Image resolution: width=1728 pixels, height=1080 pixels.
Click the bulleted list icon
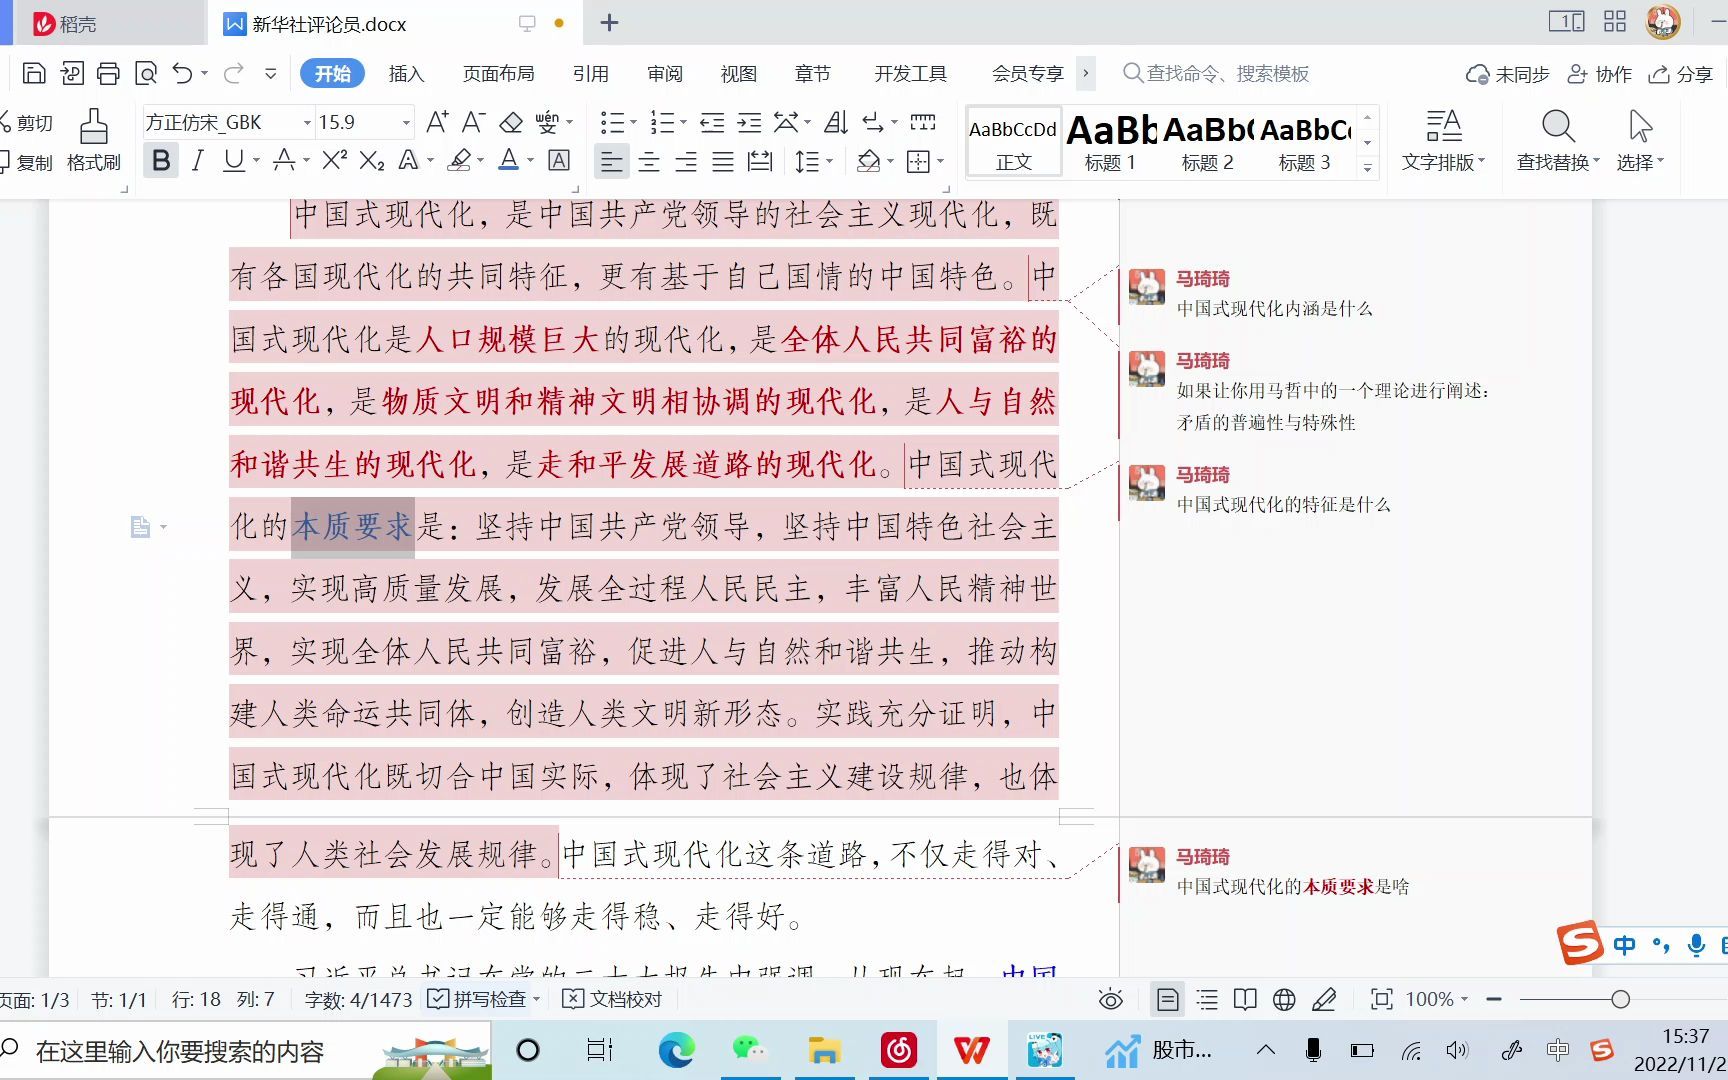611,122
